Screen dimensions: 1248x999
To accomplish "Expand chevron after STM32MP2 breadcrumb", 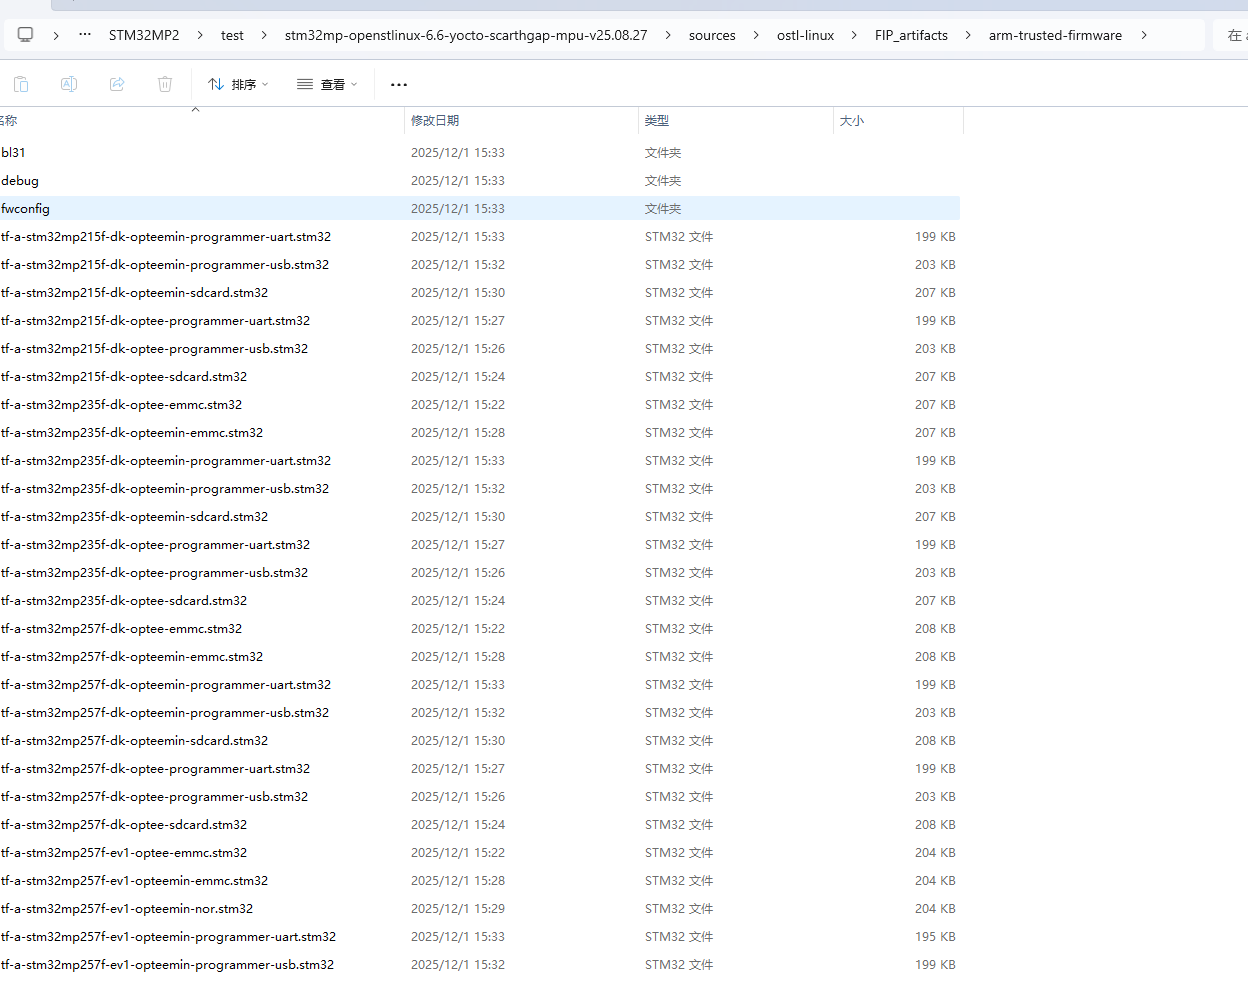I will 199,35.
